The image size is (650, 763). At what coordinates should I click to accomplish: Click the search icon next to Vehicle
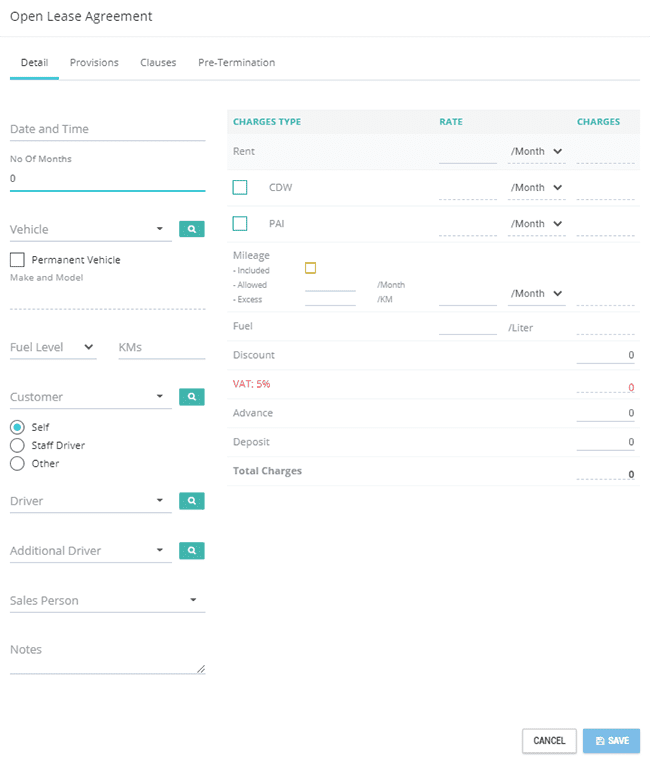tap(192, 229)
